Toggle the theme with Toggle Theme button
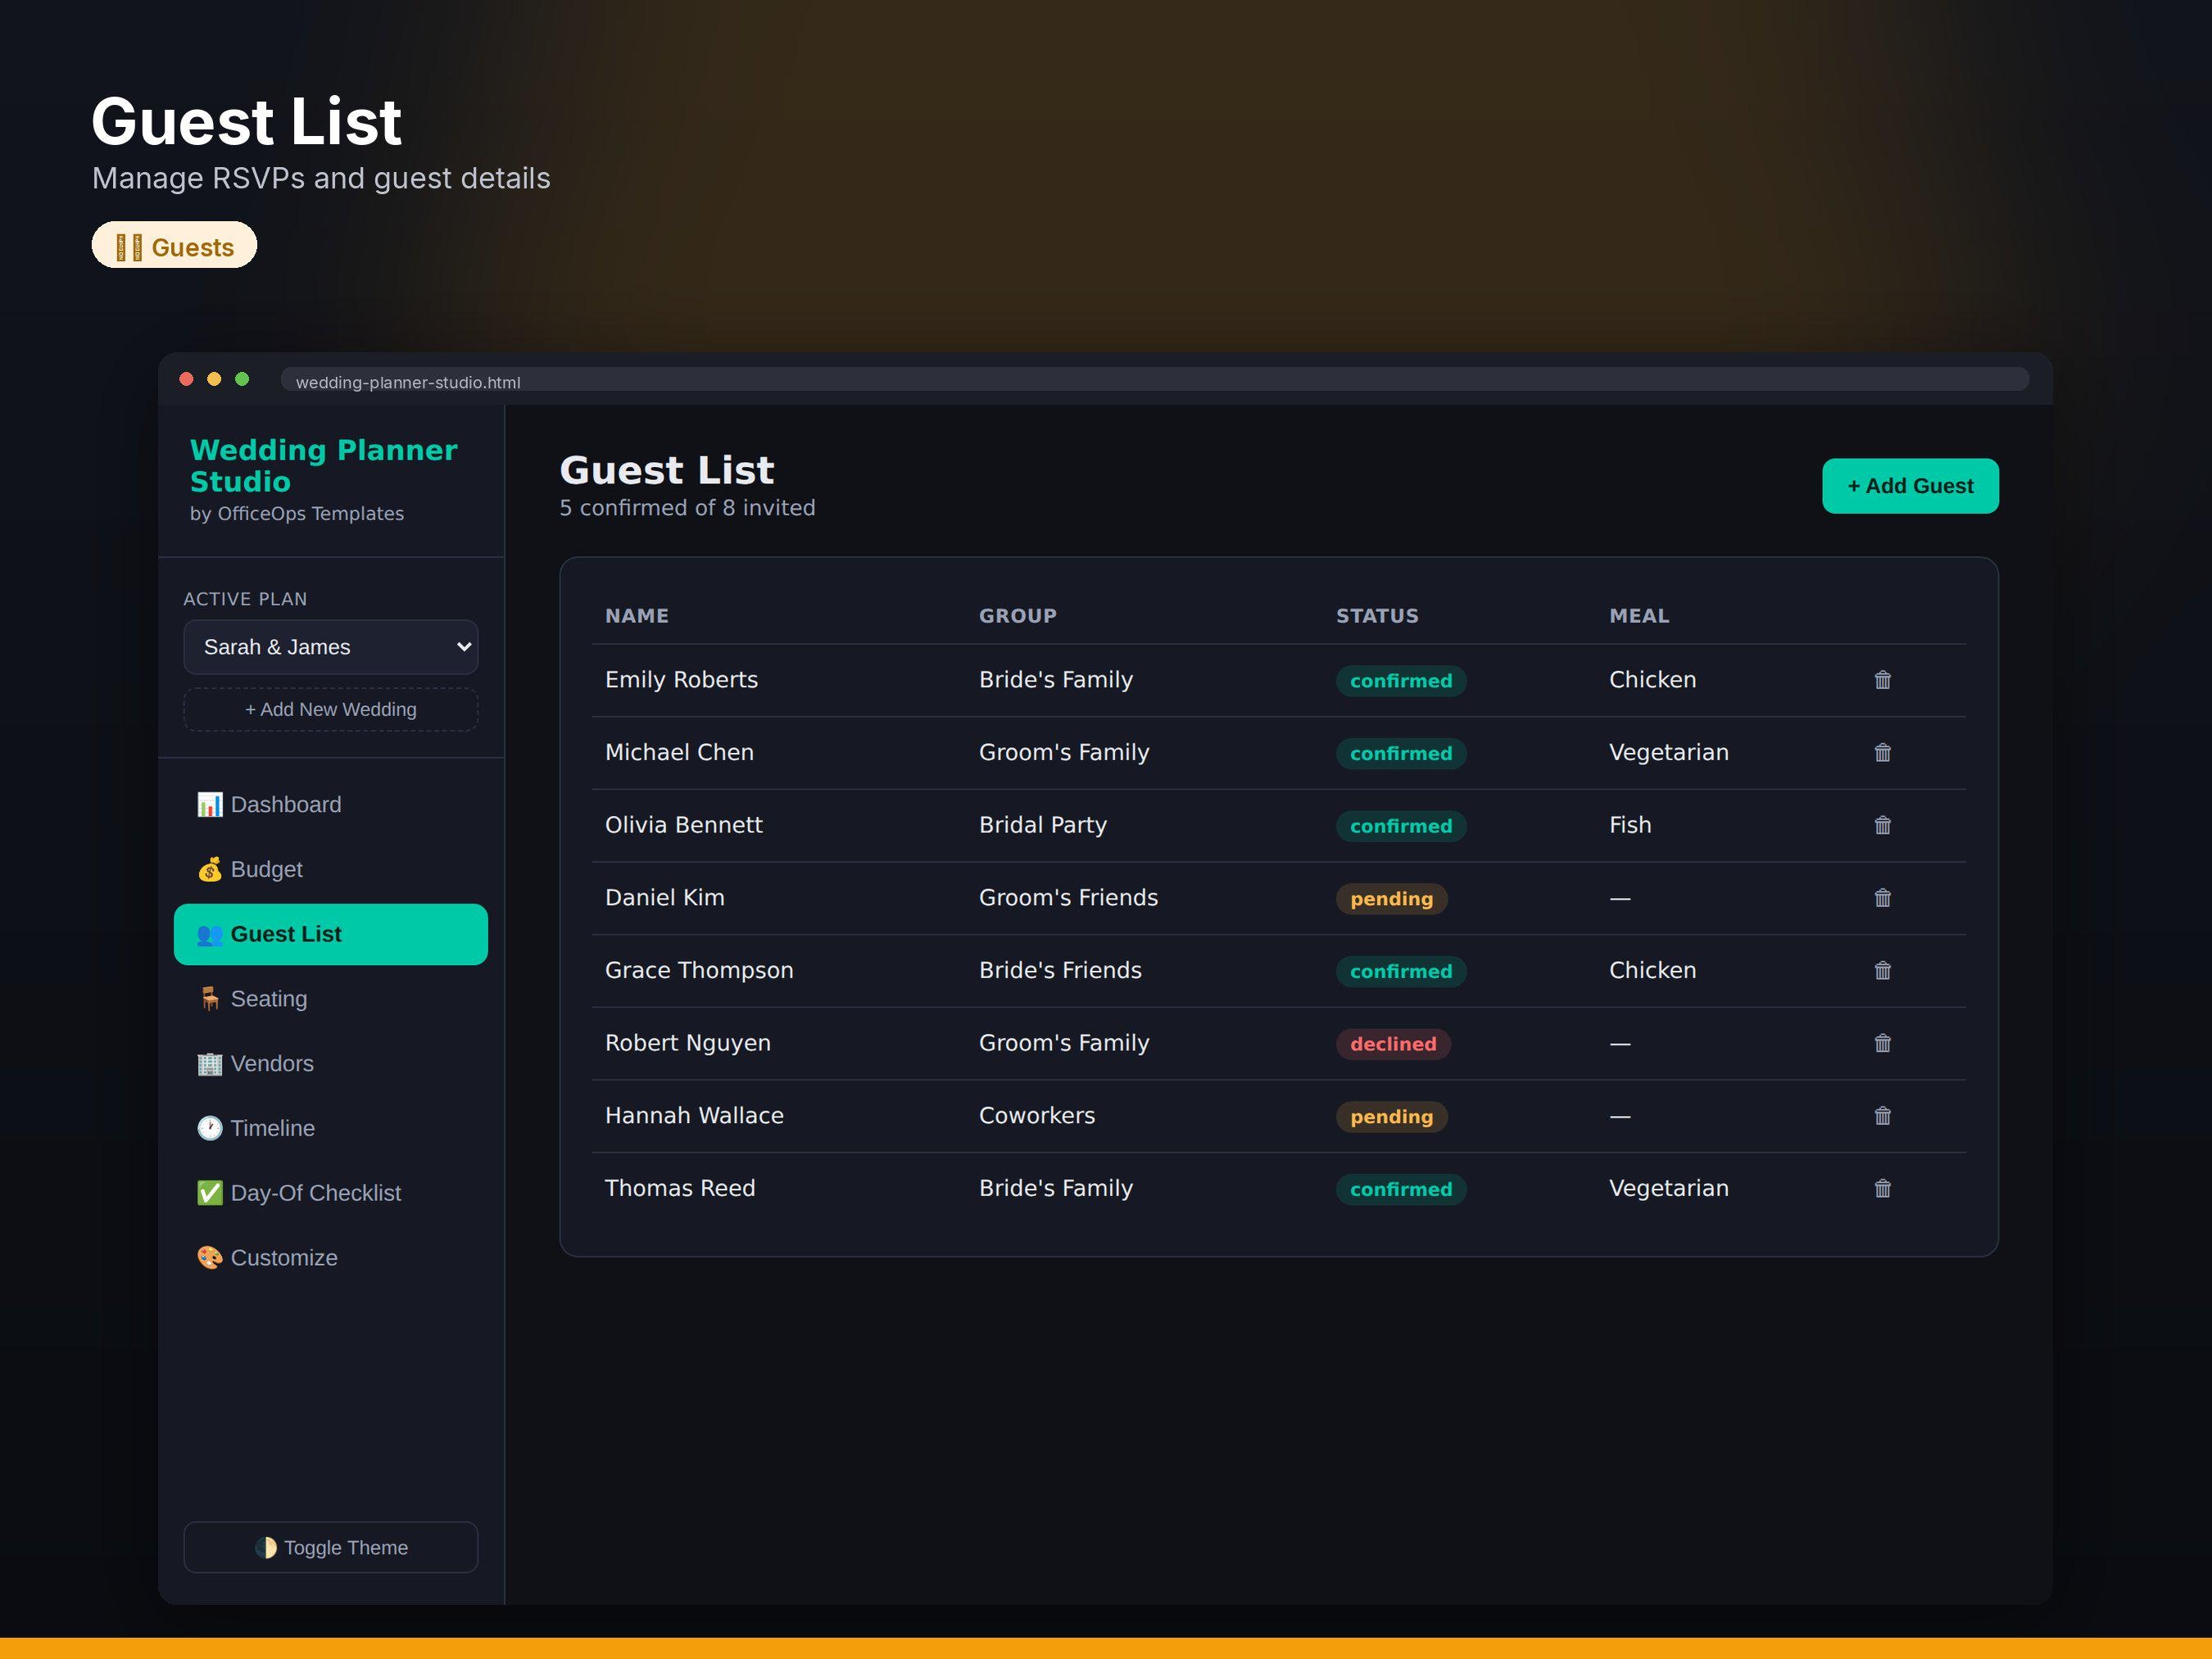Screen dimensions: 2212x1659 tap(331, 1547)
